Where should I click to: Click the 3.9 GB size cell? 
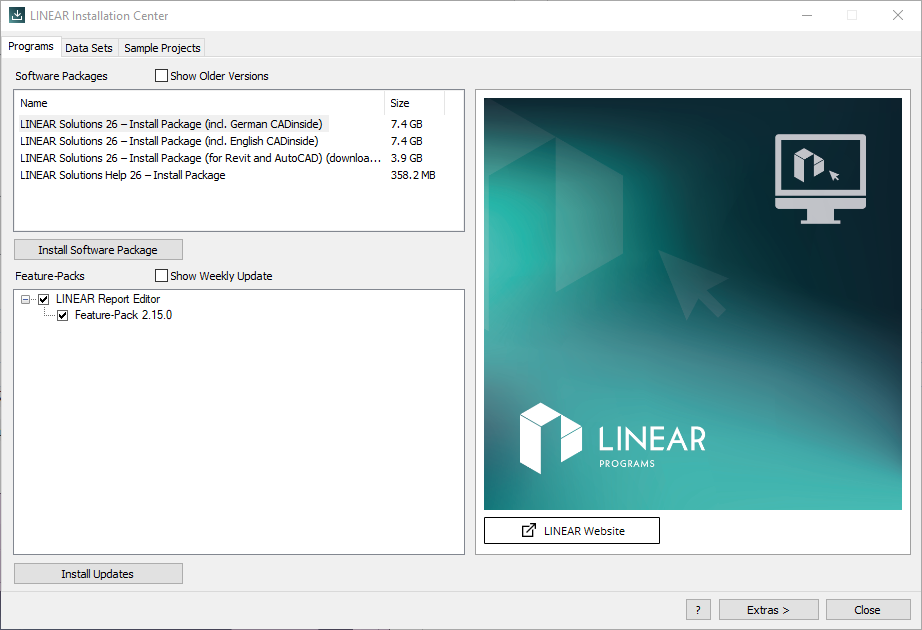[x=406, y=158]
